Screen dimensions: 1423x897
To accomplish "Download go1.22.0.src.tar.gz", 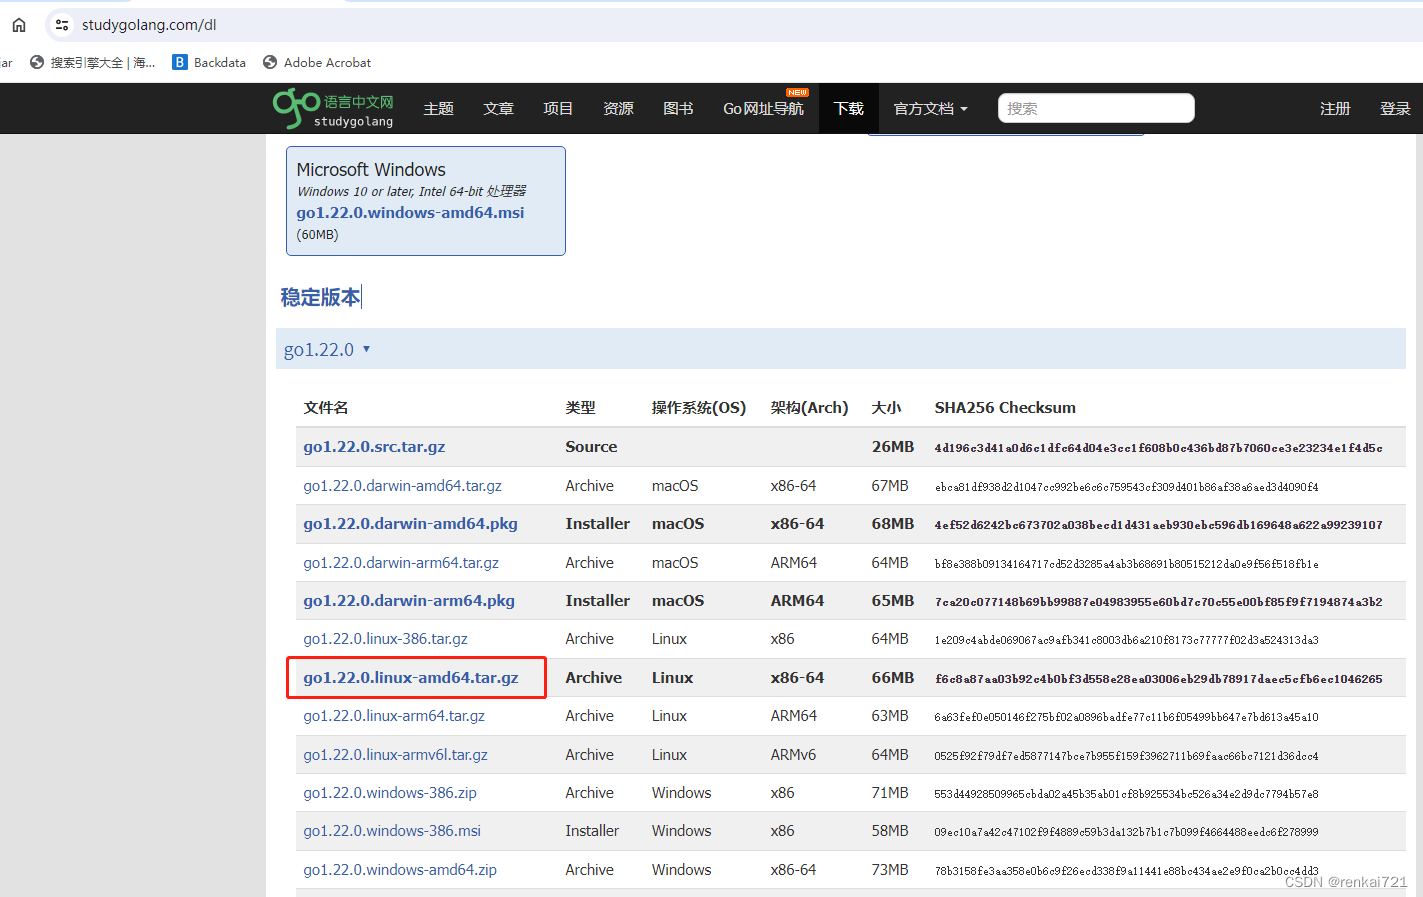I will tap(374, 446).
